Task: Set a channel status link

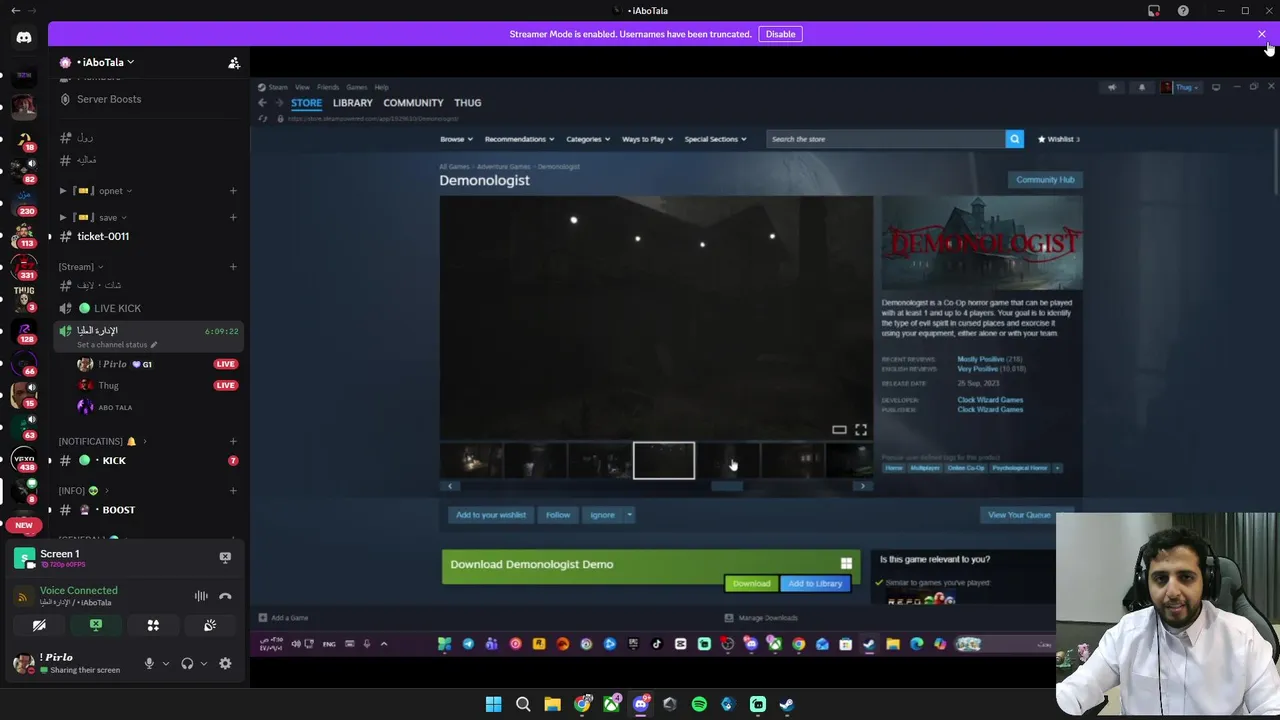Action: pyautogui.click(x=117, y=345)
